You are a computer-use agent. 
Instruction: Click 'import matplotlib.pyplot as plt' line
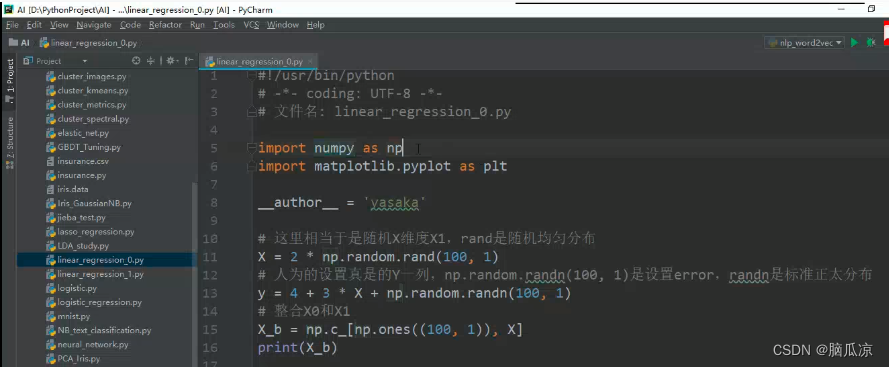(383, 167)
